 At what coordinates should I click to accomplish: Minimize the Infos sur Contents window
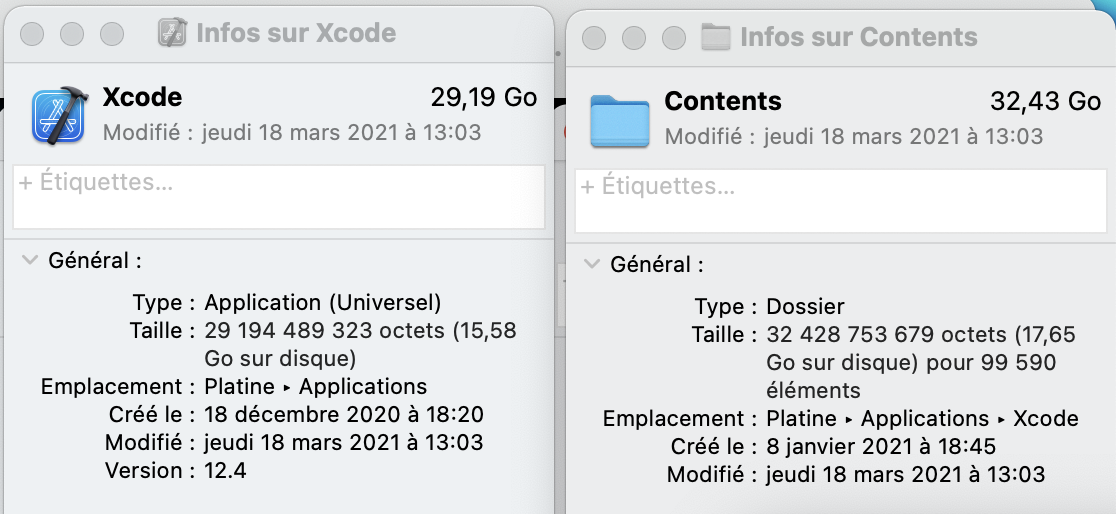634,38
